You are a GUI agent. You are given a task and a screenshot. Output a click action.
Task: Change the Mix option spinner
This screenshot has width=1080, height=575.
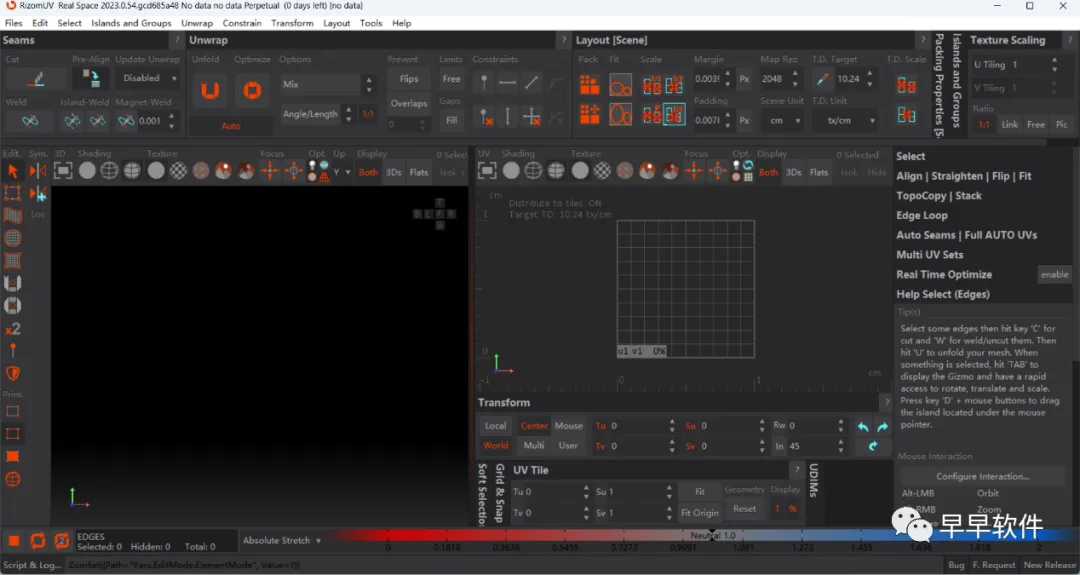pos(369,84)
